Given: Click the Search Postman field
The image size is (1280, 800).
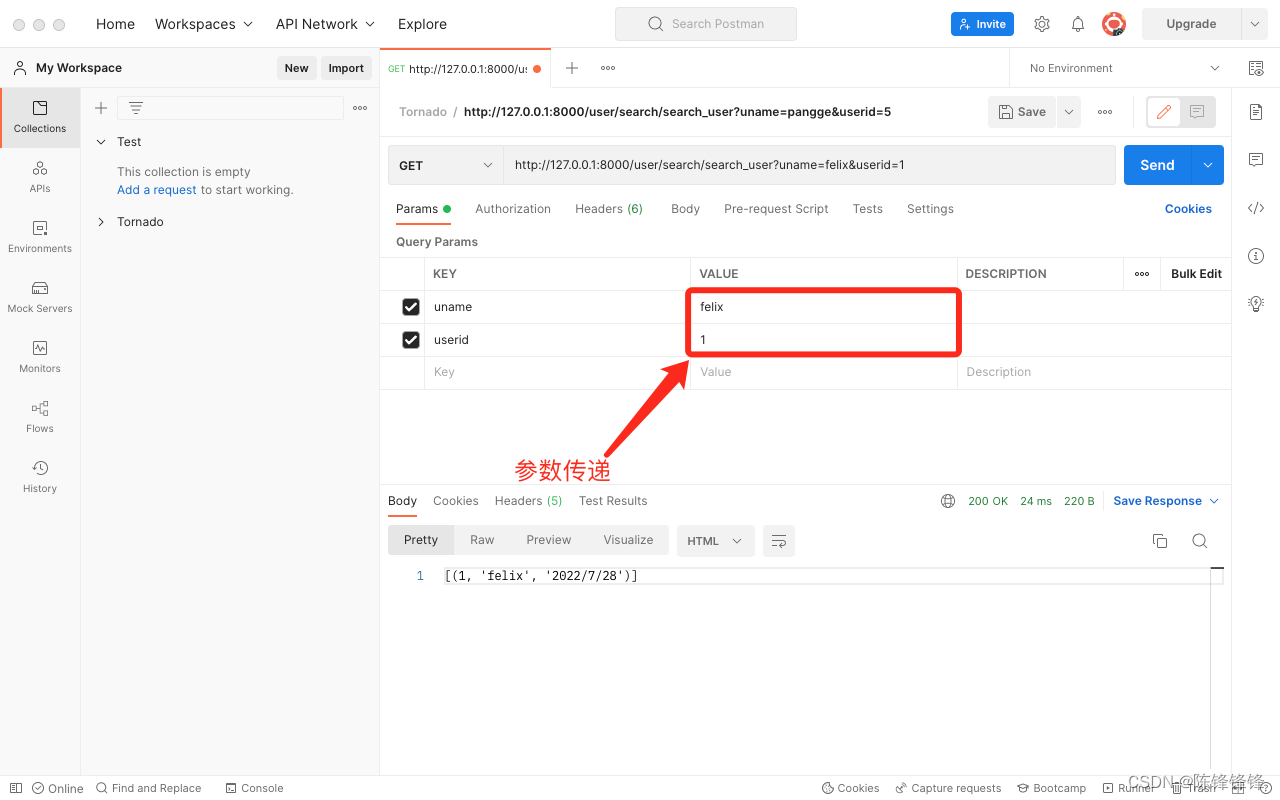Looking at the screenshot, I should coord(706,24).
